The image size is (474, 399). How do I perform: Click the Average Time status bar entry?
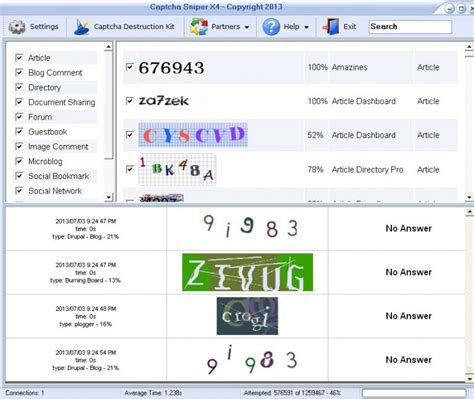click(x=153, y=393)
